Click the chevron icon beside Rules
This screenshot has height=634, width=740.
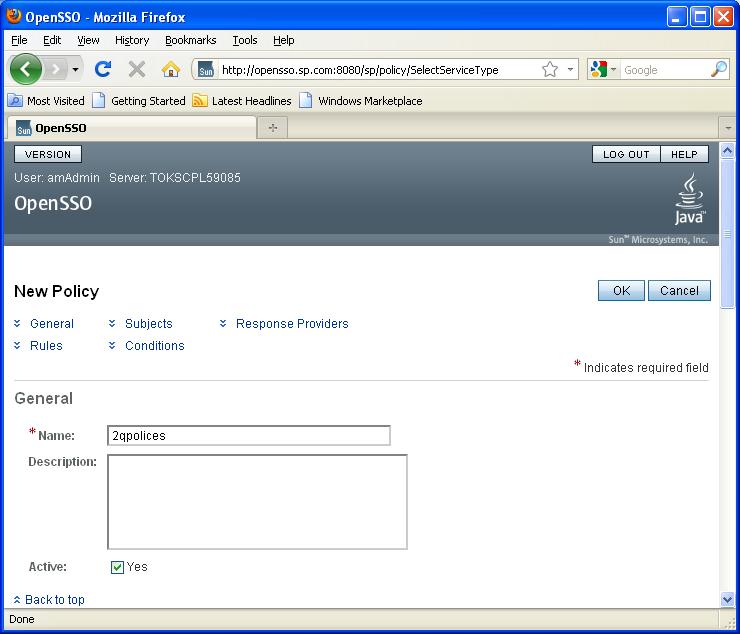tap(17, 345)
